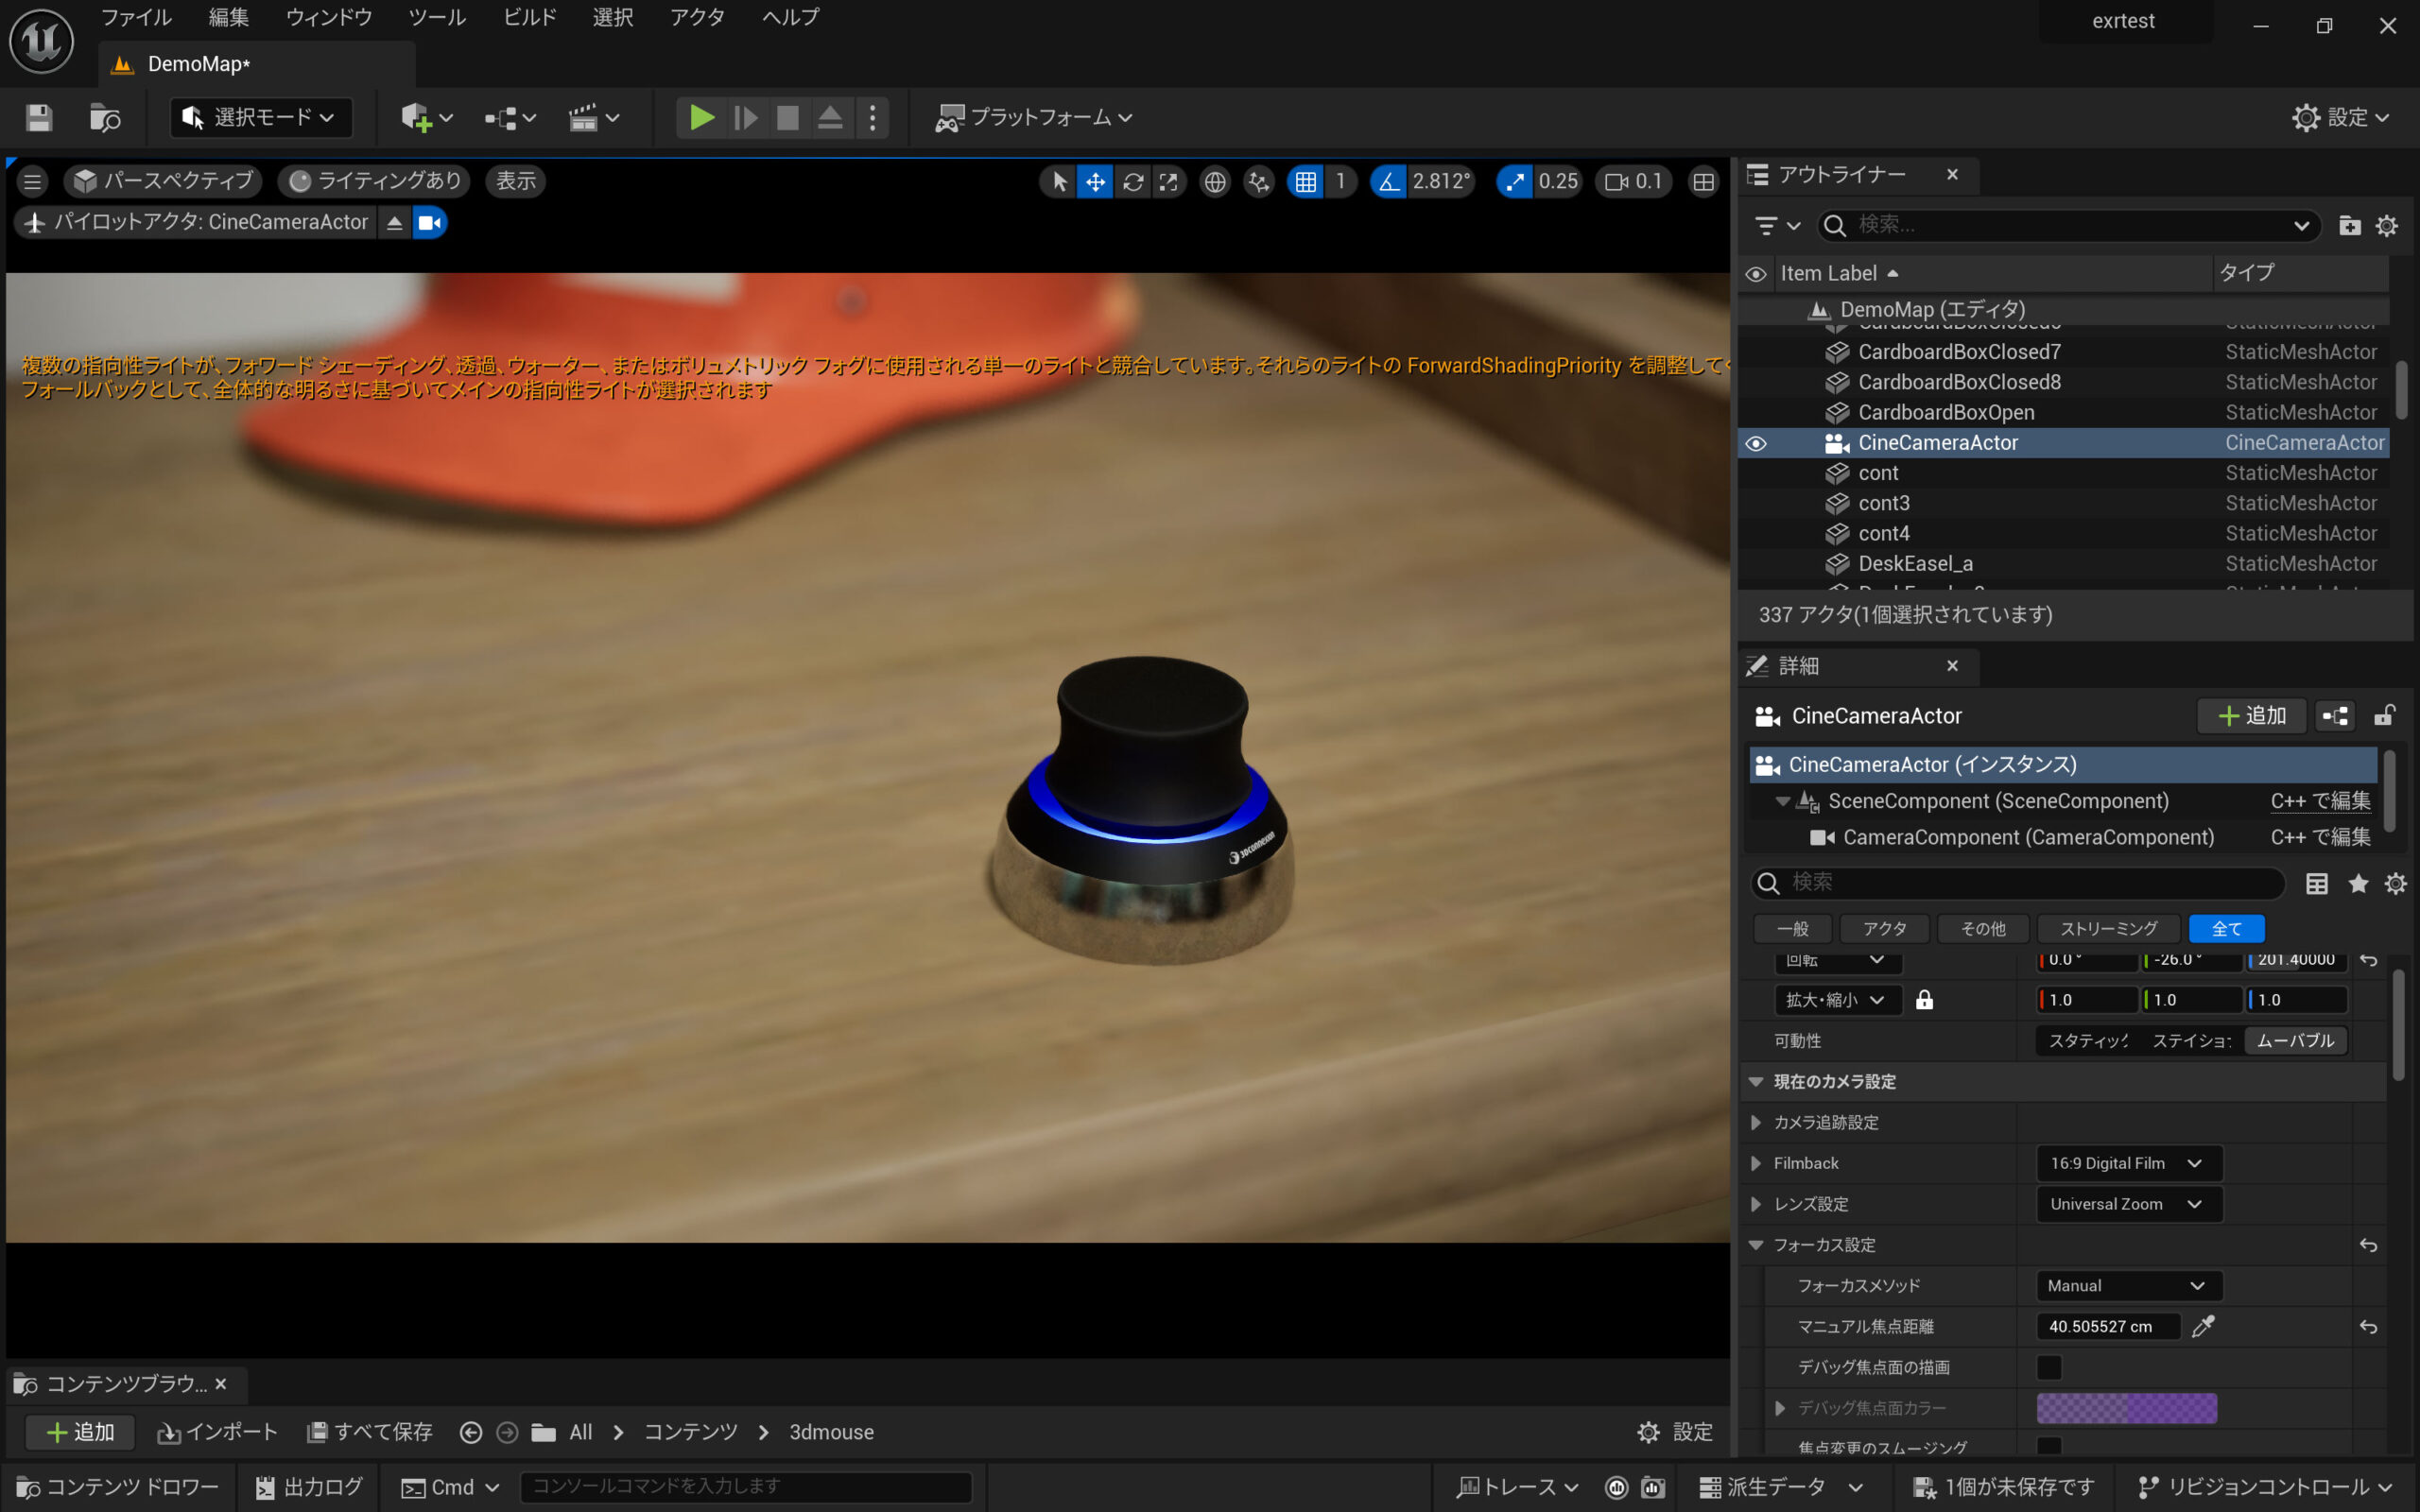Click the eject pilot actor icon

394,223
